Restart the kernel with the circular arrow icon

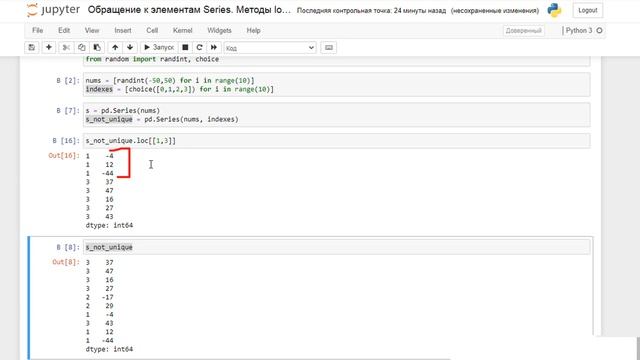pyautogui.click(x=199, y=48)
